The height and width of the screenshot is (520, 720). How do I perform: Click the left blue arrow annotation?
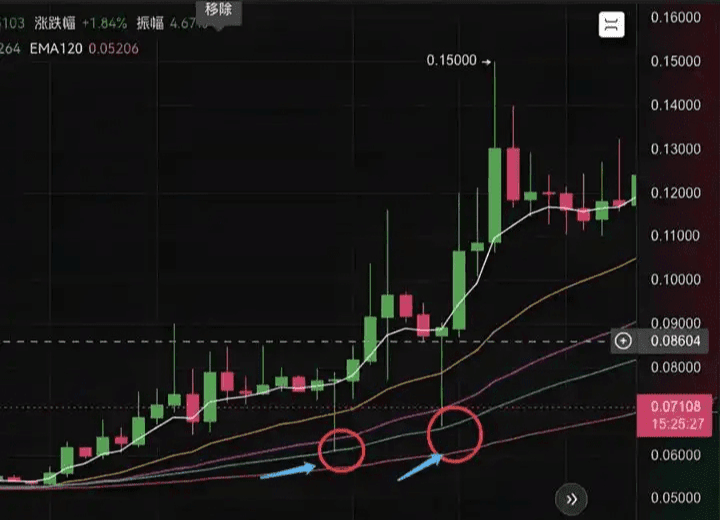point(288,472)
